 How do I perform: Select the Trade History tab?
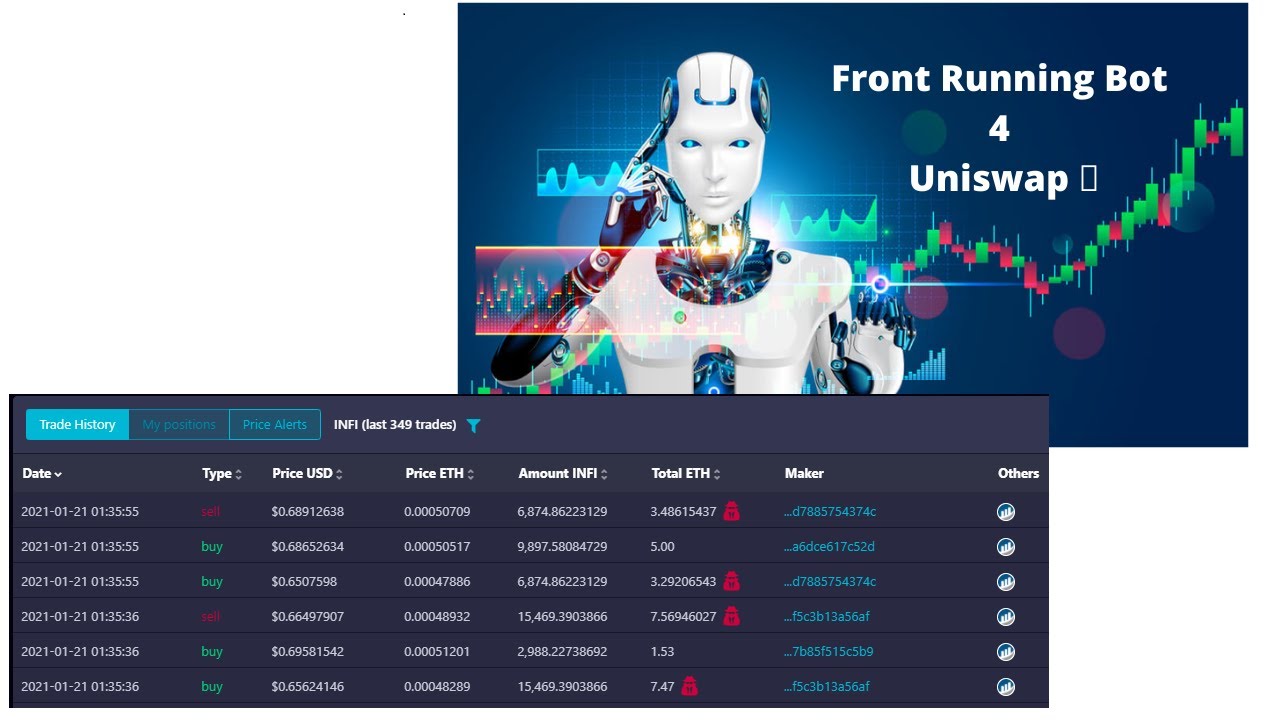click(77, 424)
